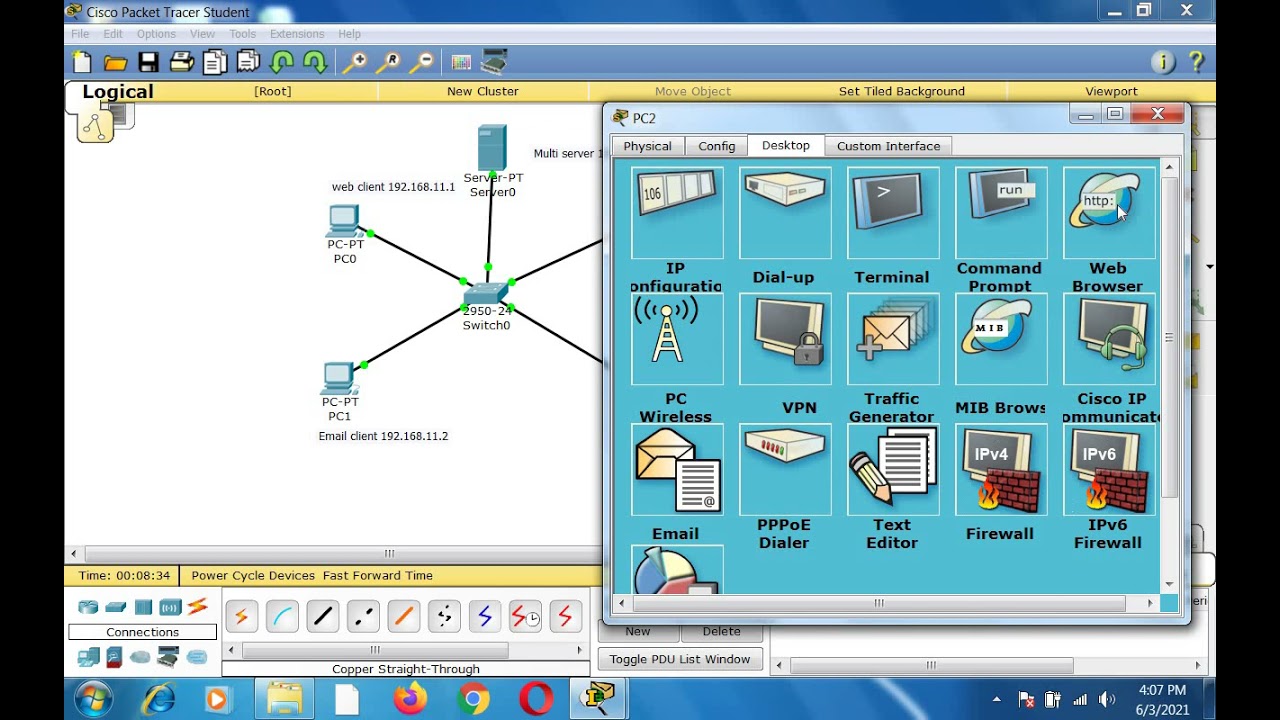1280x720 pixels.
Task: Open the Drawing Palette icon
Action: [x=461, y=62]
